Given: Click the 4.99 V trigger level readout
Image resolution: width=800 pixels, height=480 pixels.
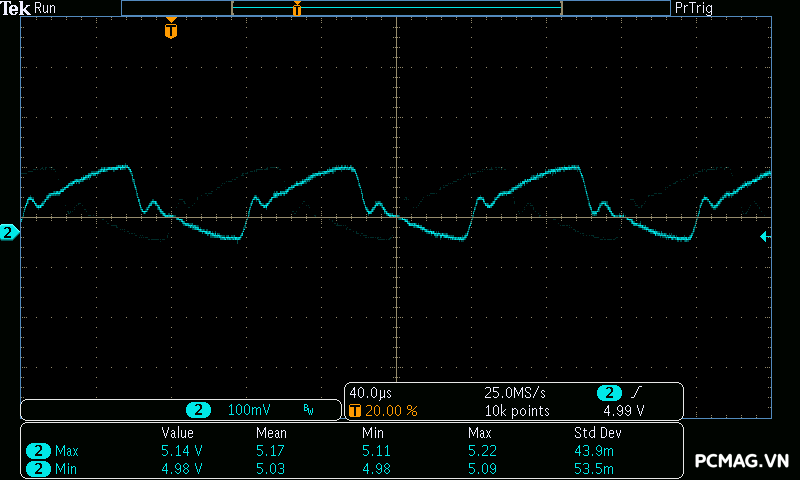Looking at the screenshot, I should (x=623, y=411).
